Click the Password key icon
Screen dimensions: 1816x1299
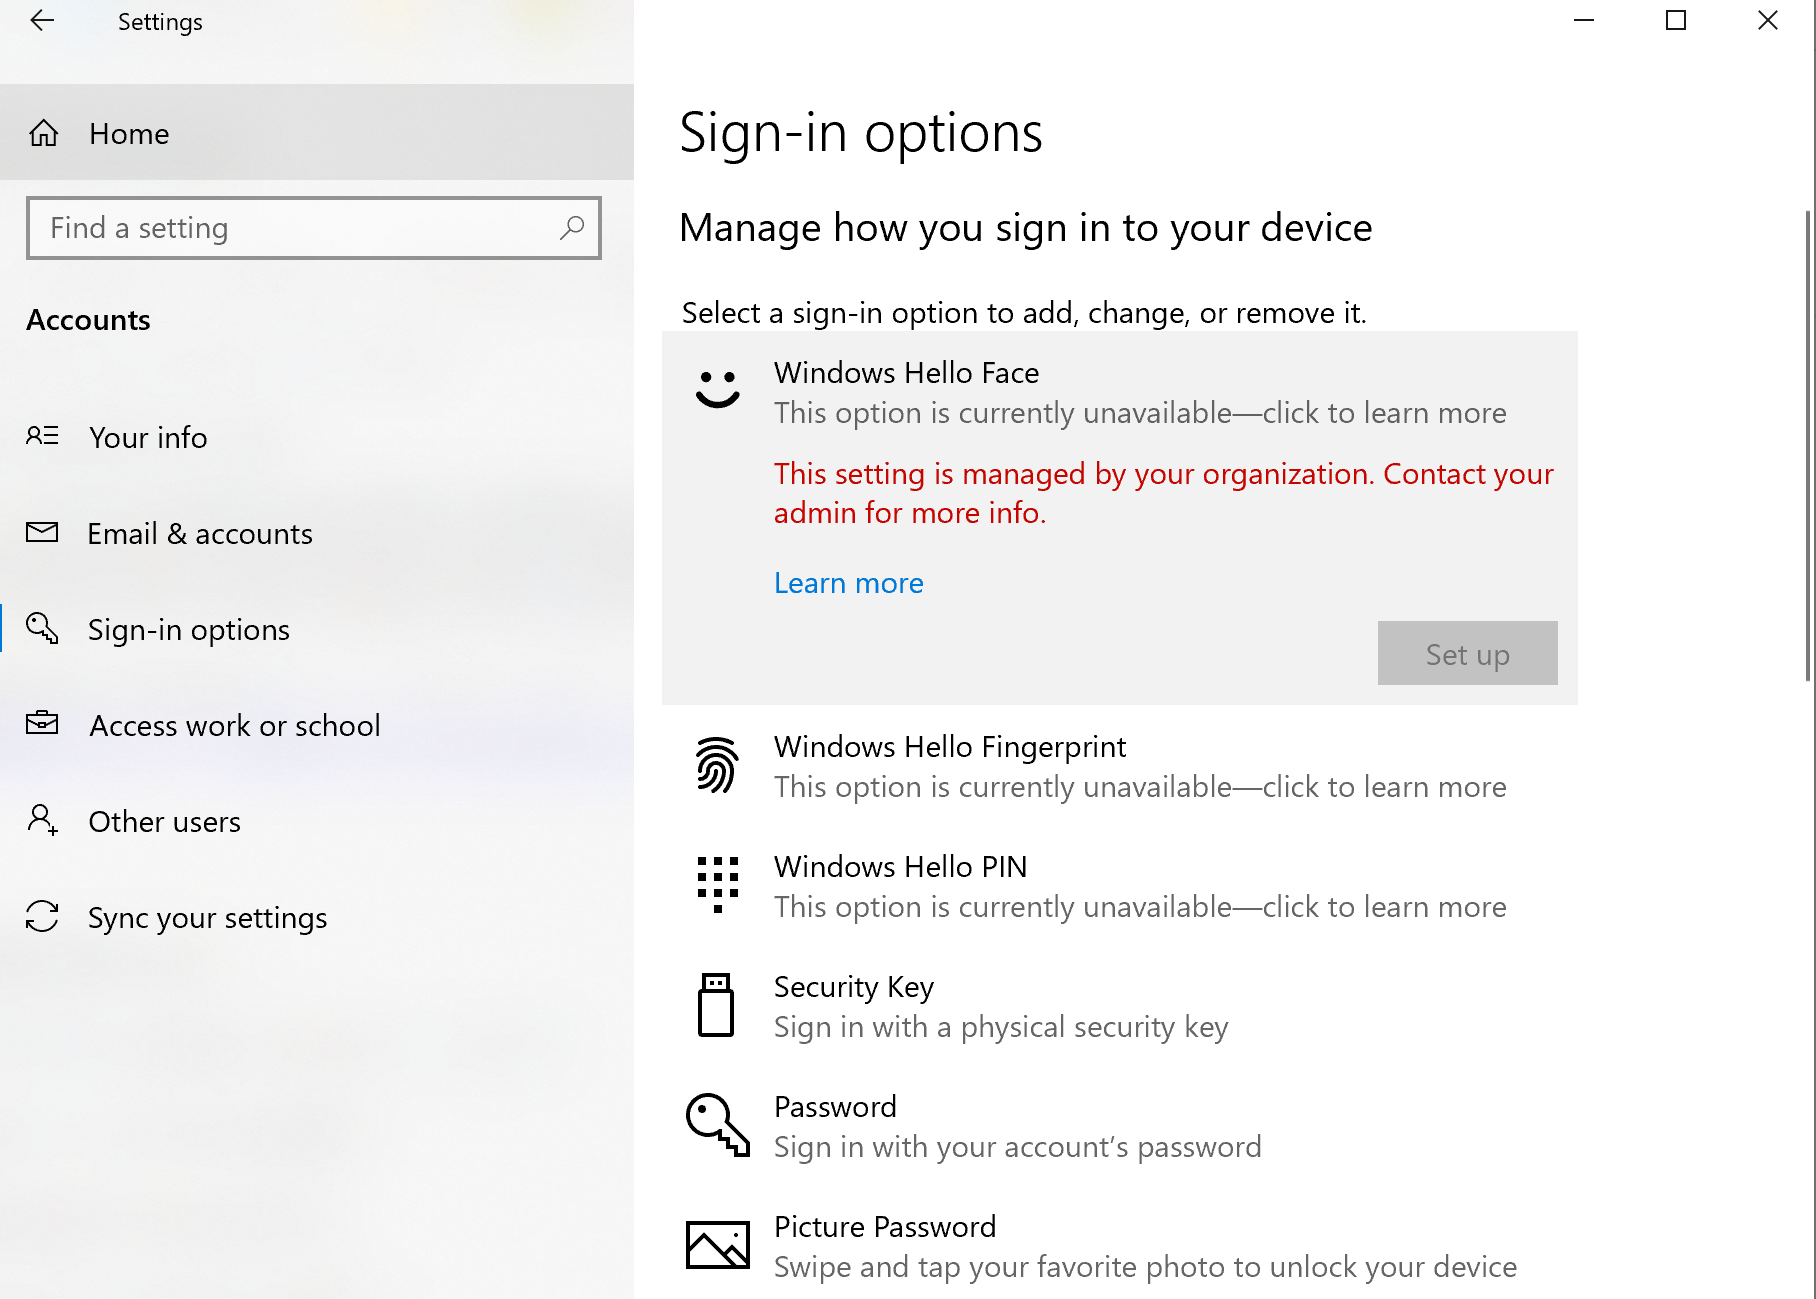pos(717,1125)
